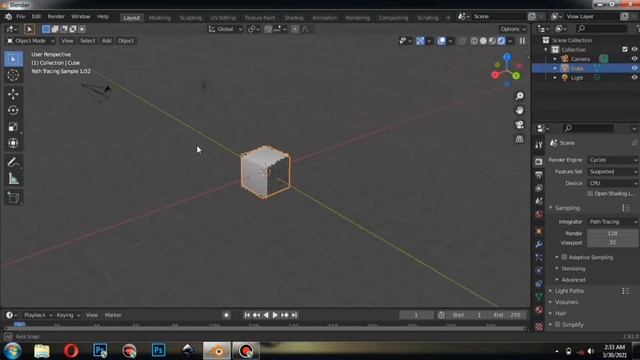Enable Adaptive Sampling checkbox
This screenshot has height=360, width=640.
[x=564, y=257]
